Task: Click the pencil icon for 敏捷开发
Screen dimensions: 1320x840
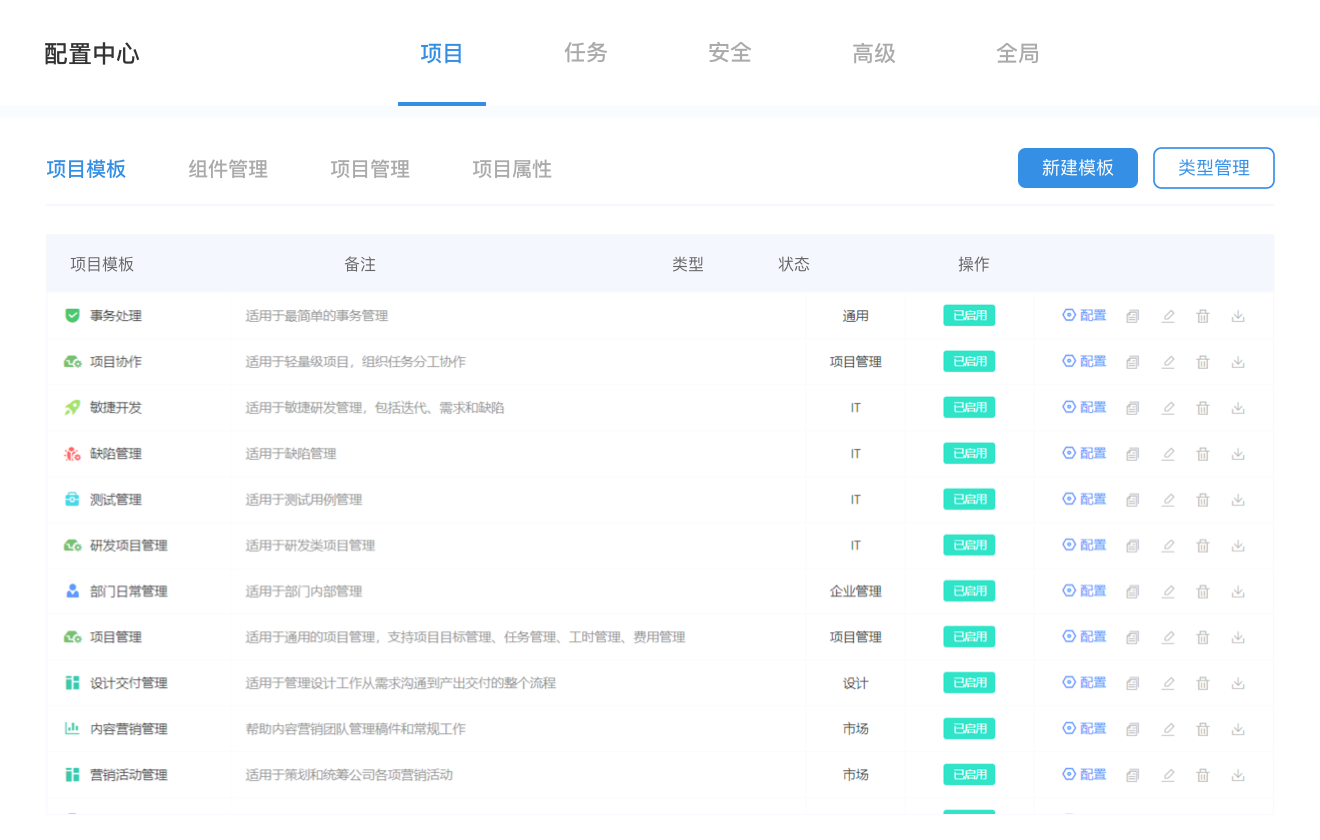Action: point(1167,408)
